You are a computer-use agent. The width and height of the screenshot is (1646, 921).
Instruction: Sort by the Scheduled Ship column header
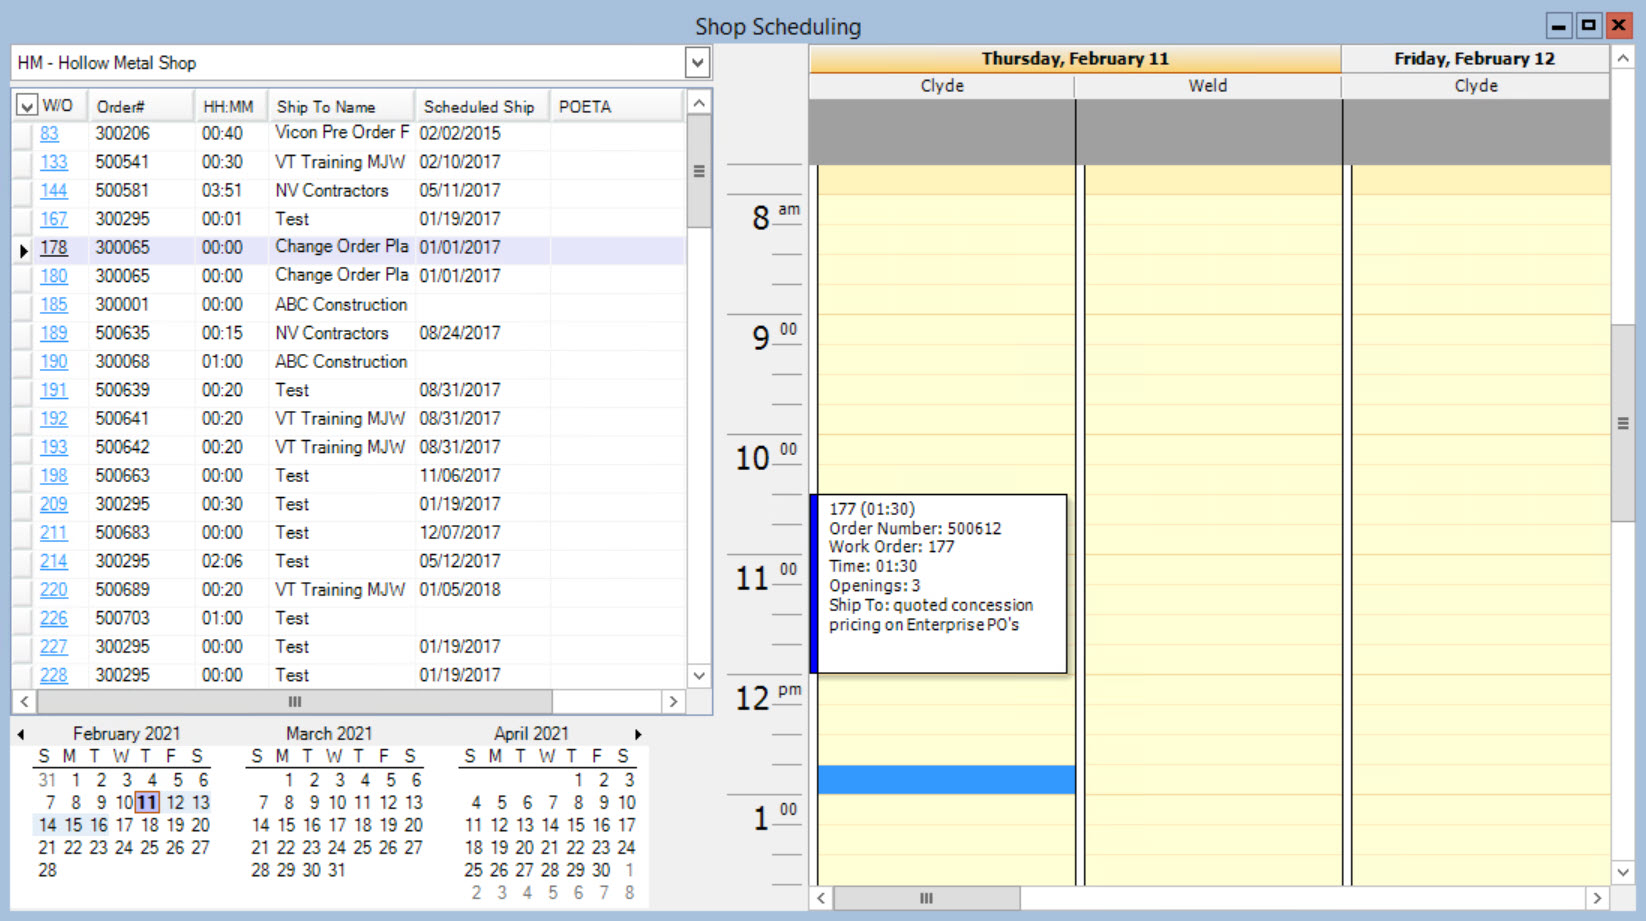coord(482,106)
